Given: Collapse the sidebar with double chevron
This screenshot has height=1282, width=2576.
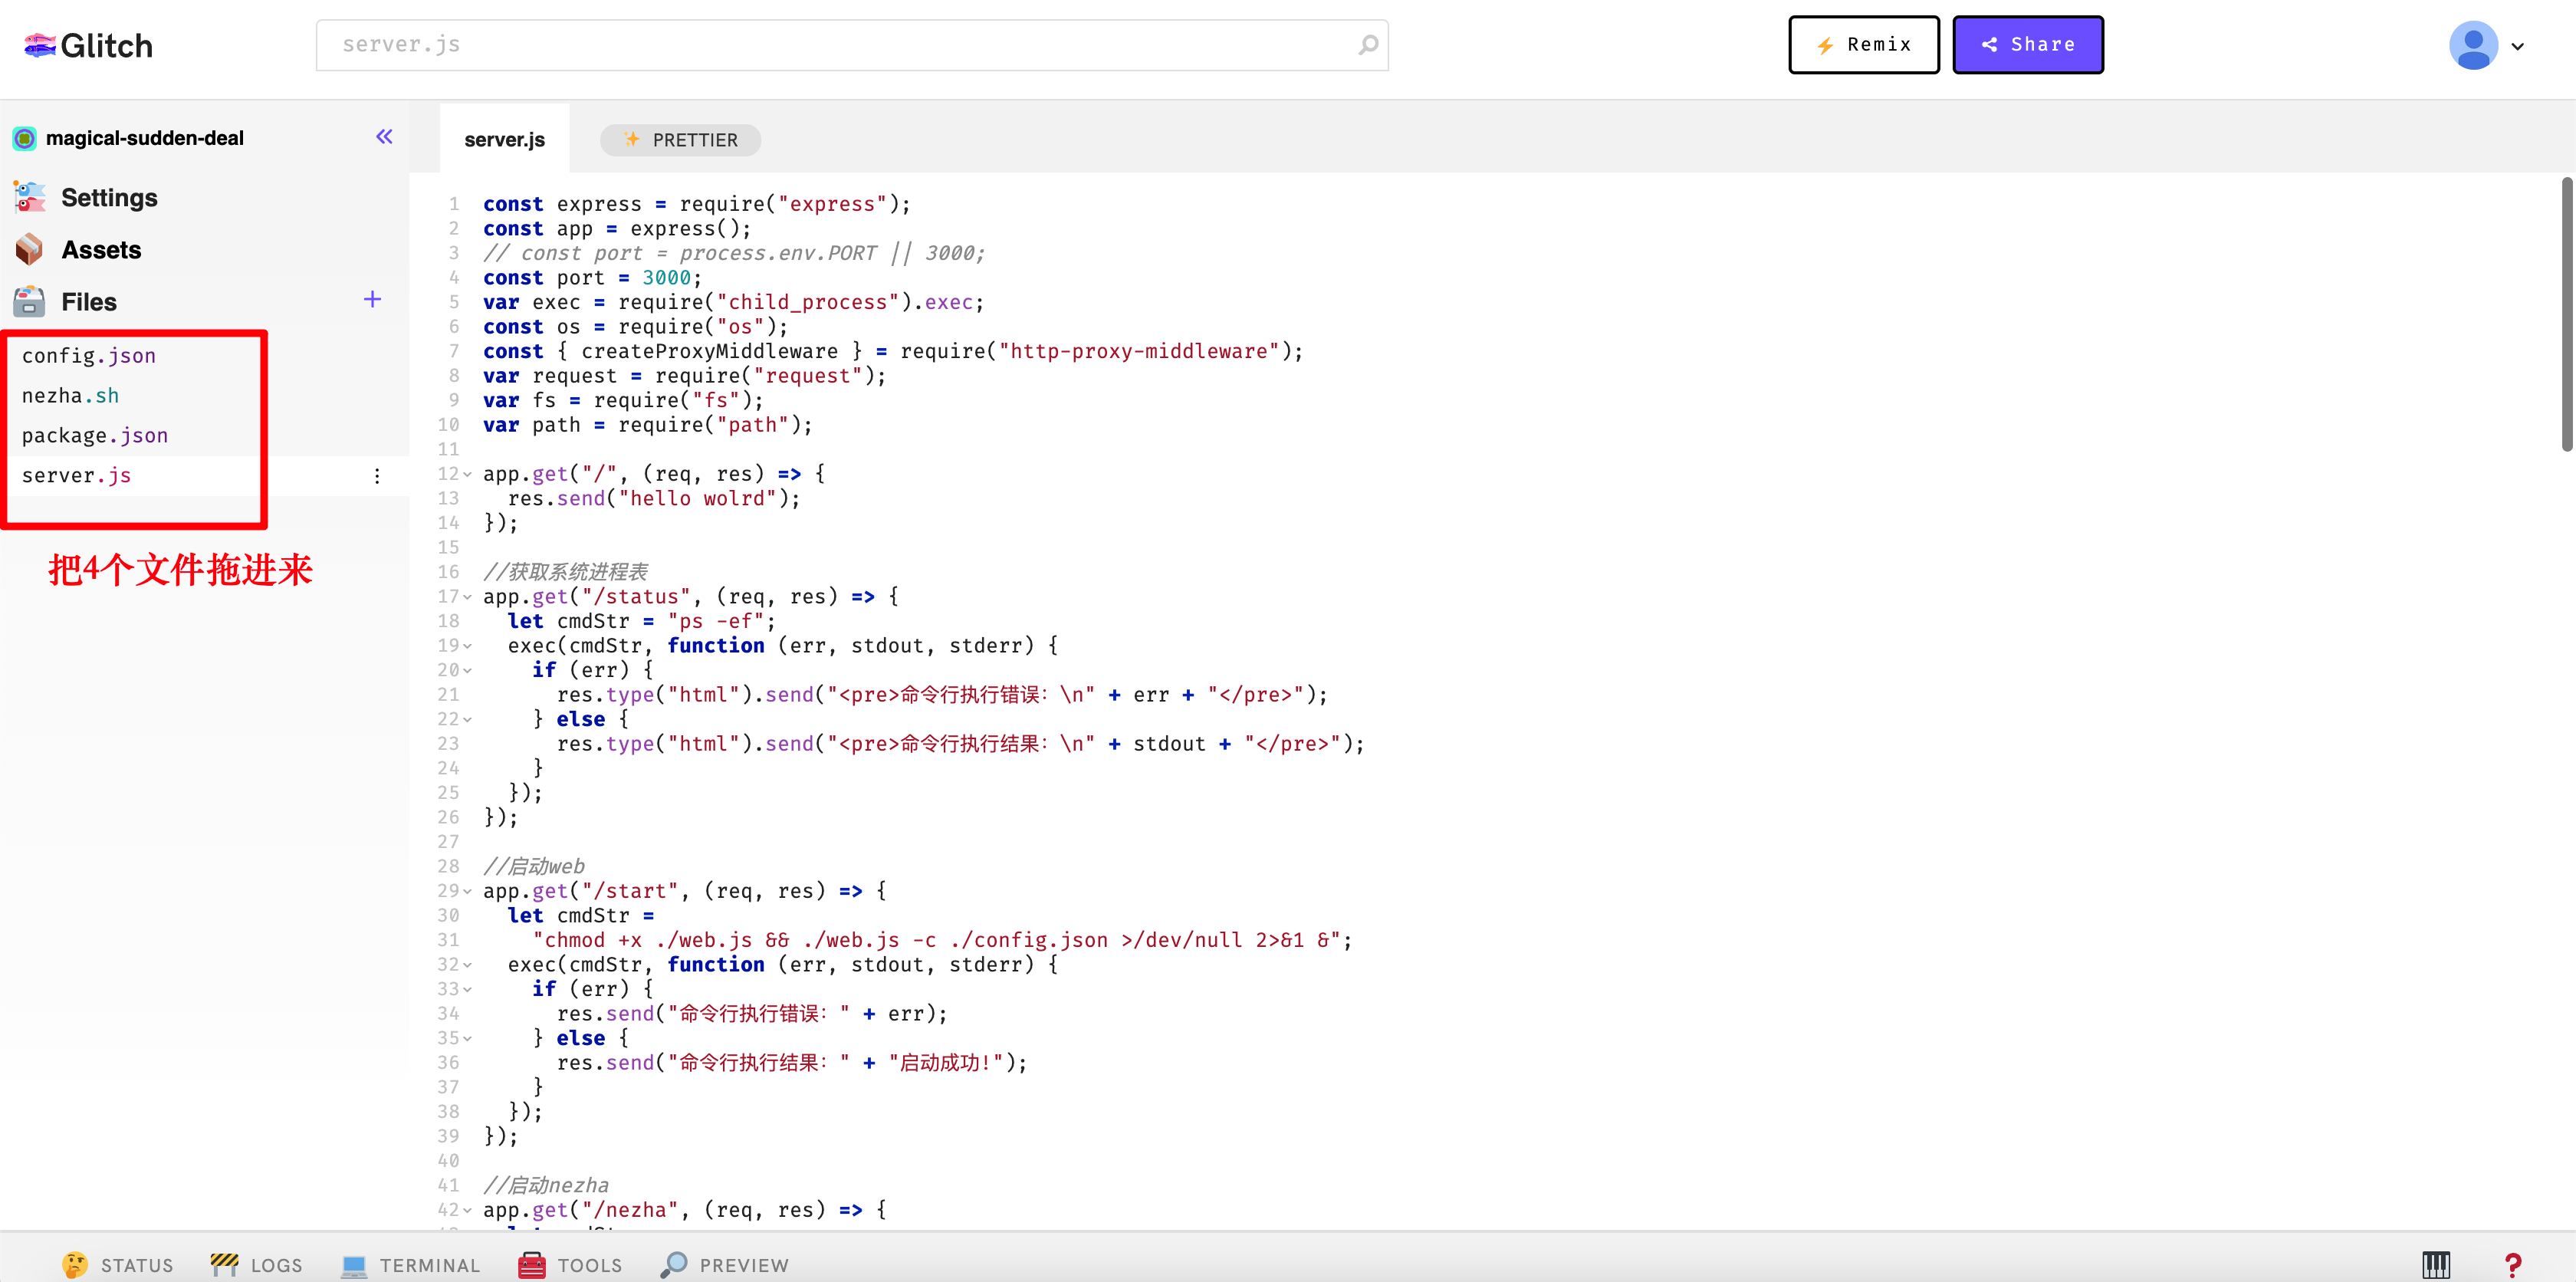Looking at the screenshot, I should [x=384, y=137].
